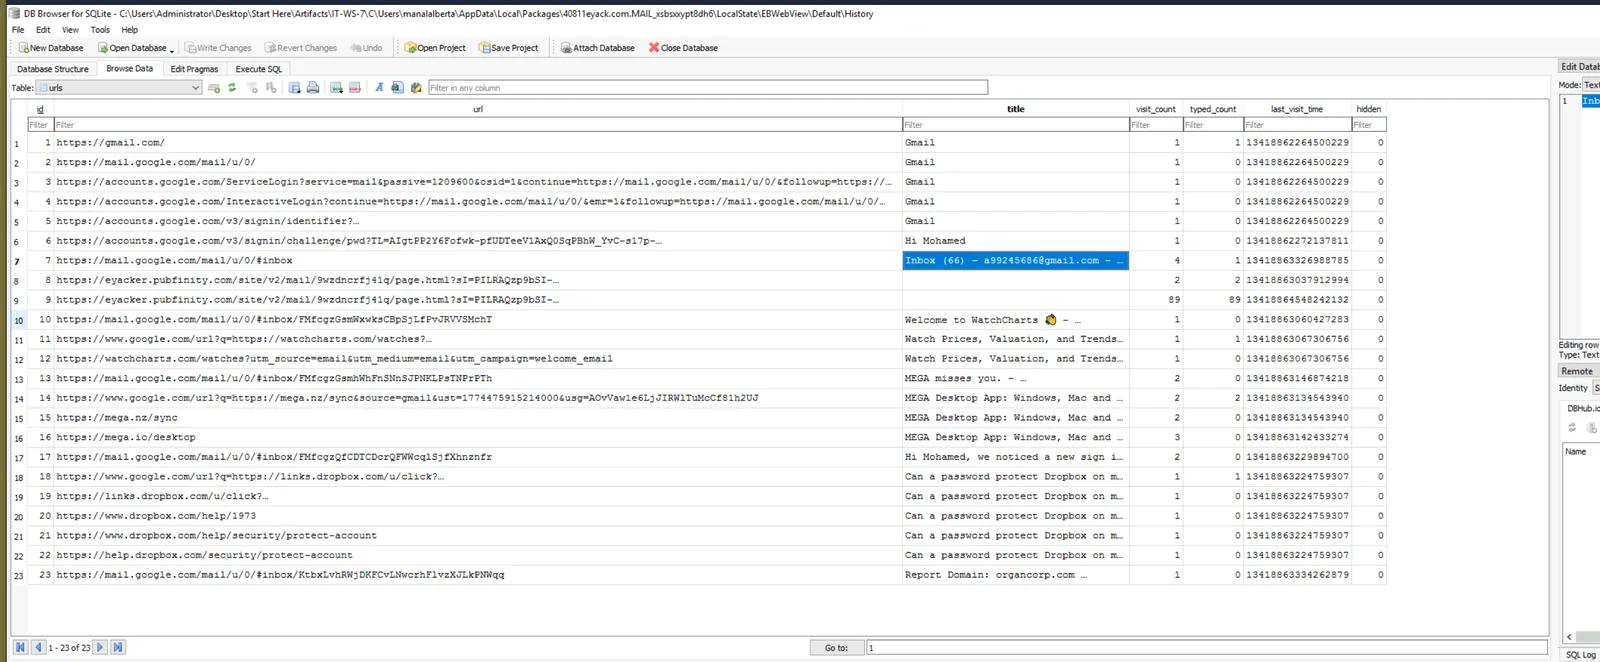
Task: Click row header number 23
Action: tap(18, 576)
